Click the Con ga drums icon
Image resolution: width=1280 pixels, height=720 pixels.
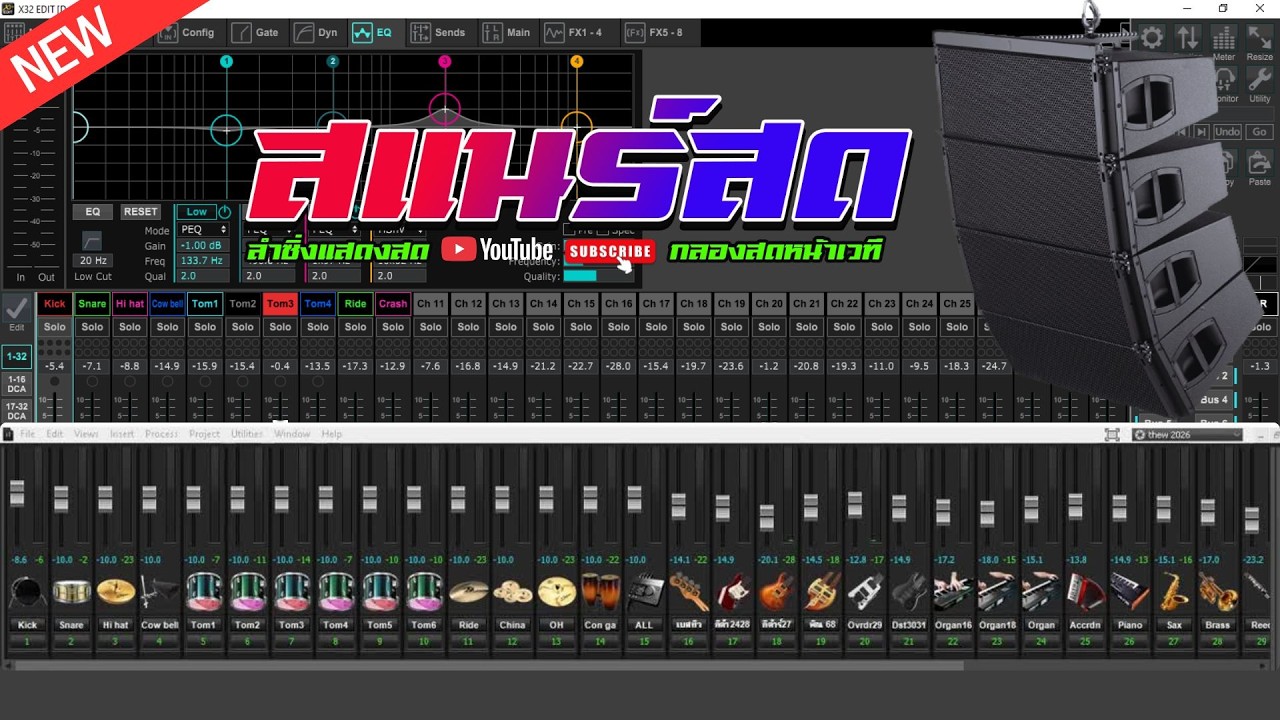click(x=600, y=592)
